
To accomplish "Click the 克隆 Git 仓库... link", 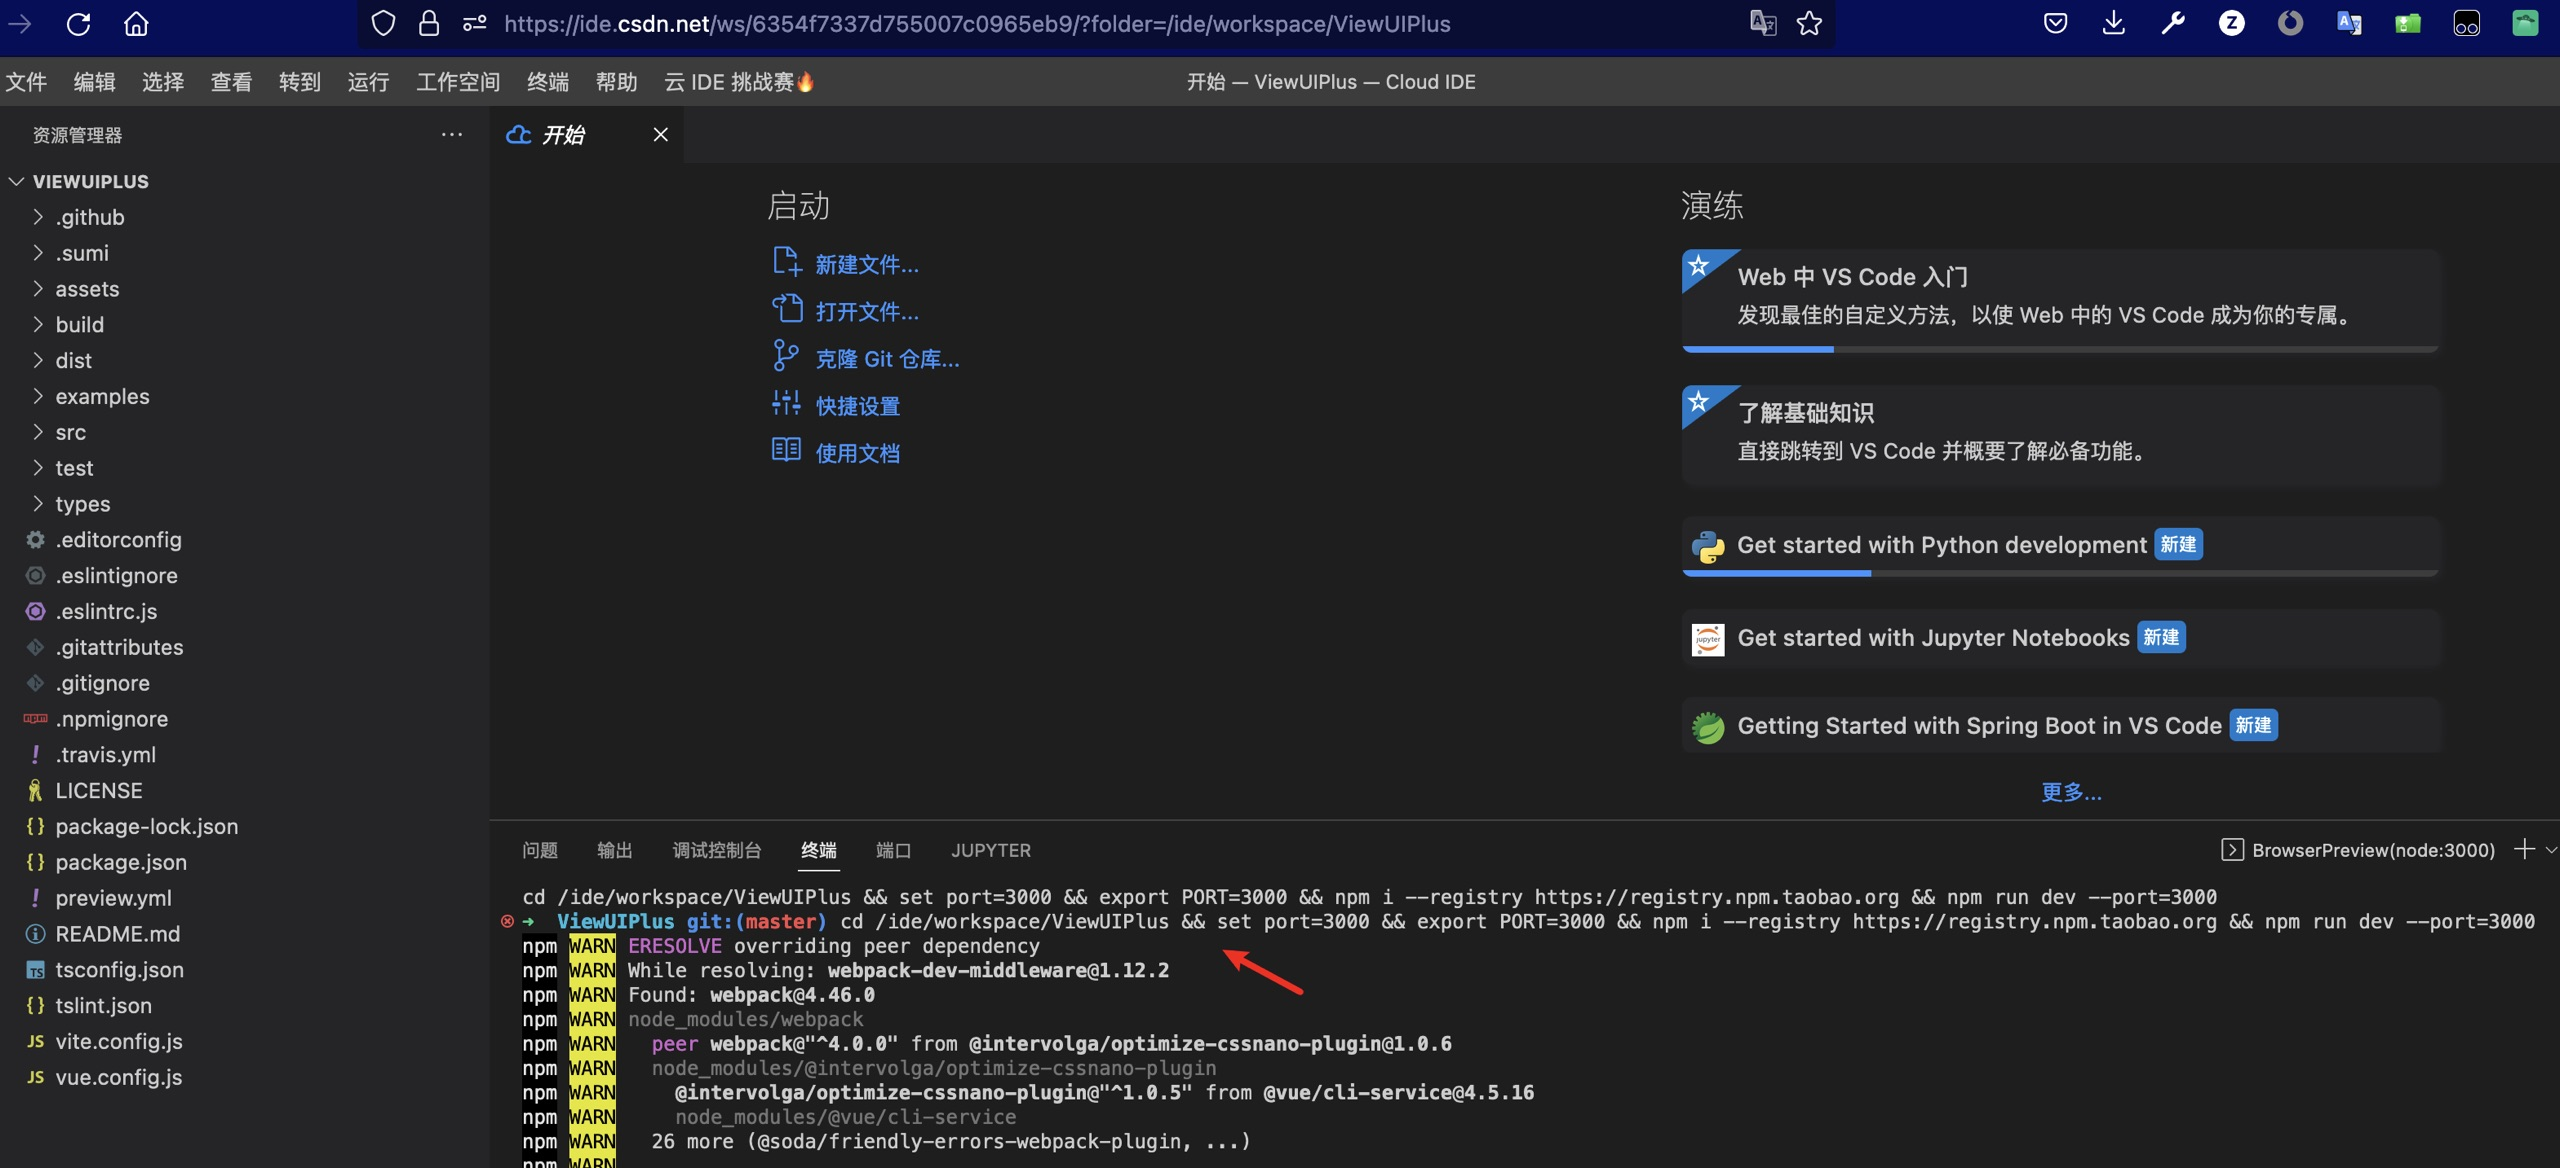I will [887, 358].
